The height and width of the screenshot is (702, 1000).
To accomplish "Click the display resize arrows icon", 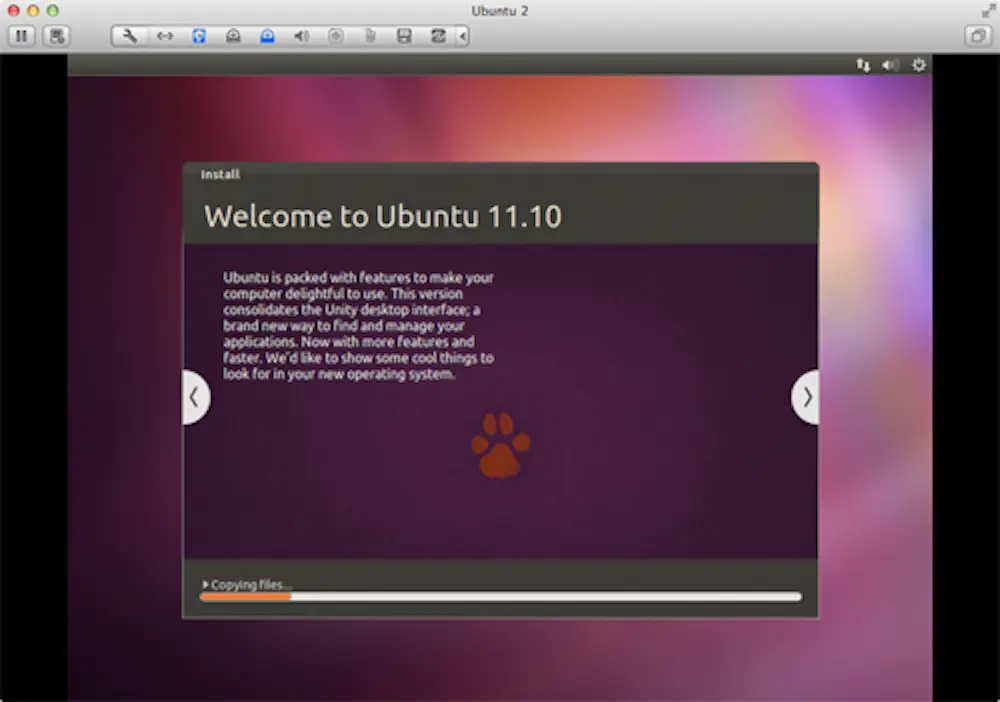I will point(165,36).
